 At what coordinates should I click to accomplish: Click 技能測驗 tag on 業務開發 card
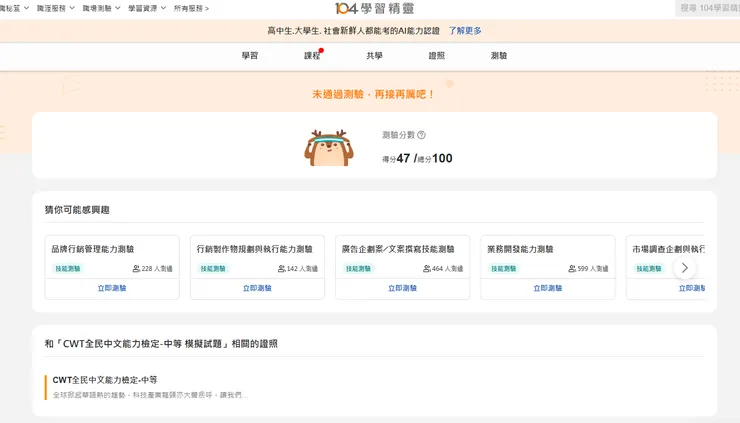[504, 269]
